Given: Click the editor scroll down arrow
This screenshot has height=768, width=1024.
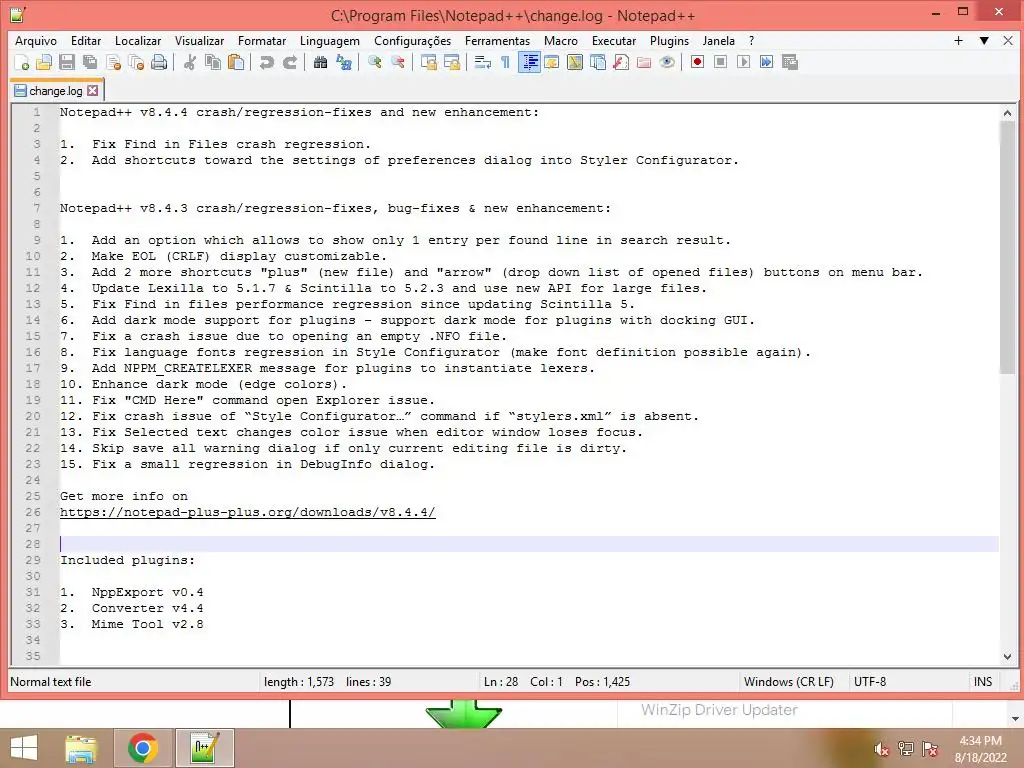Looking at the screenshot, I should click(1007, 657).
